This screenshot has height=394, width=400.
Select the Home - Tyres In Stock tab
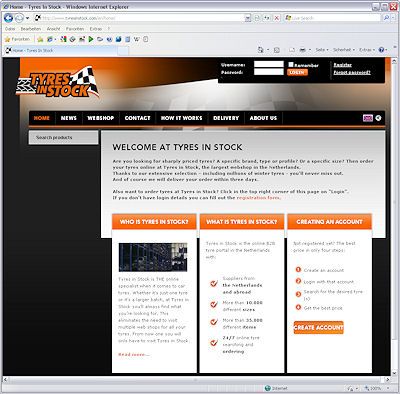(x=60, y=50)
